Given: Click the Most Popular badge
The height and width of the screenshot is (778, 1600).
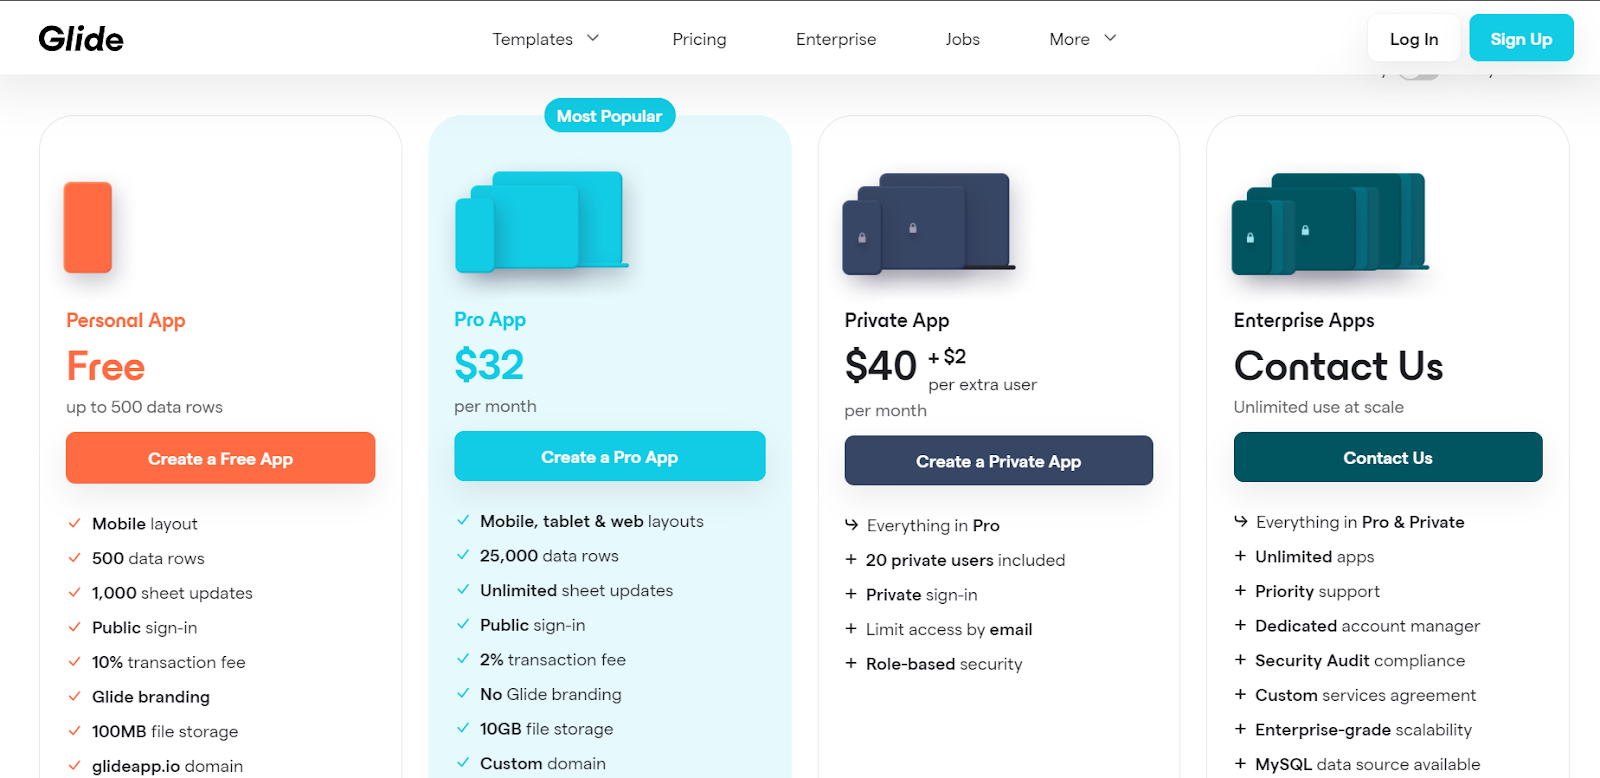Looking at the screenshot, I should [609, 116].
